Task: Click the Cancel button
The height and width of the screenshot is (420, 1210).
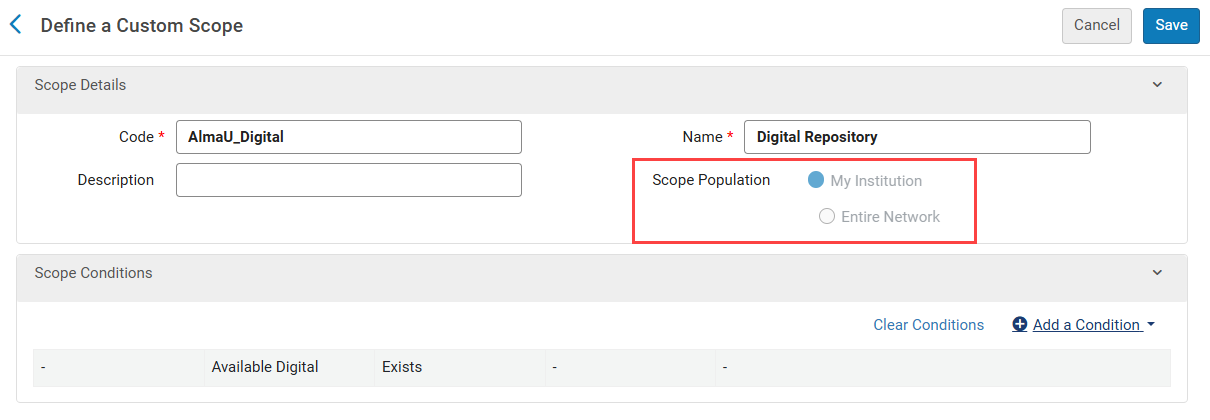Action: click(x=1097, y=26)
